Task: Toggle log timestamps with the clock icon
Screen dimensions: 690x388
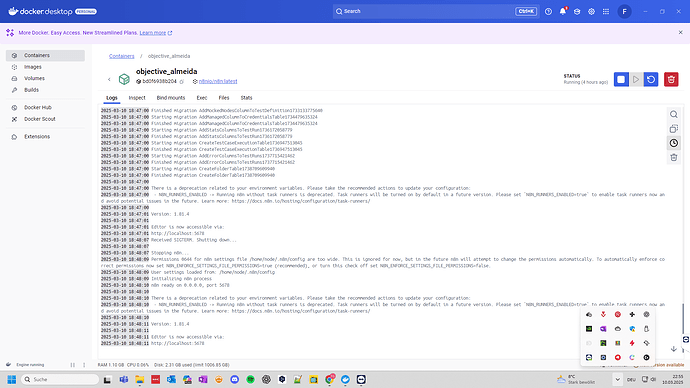Action: point(674,143)
